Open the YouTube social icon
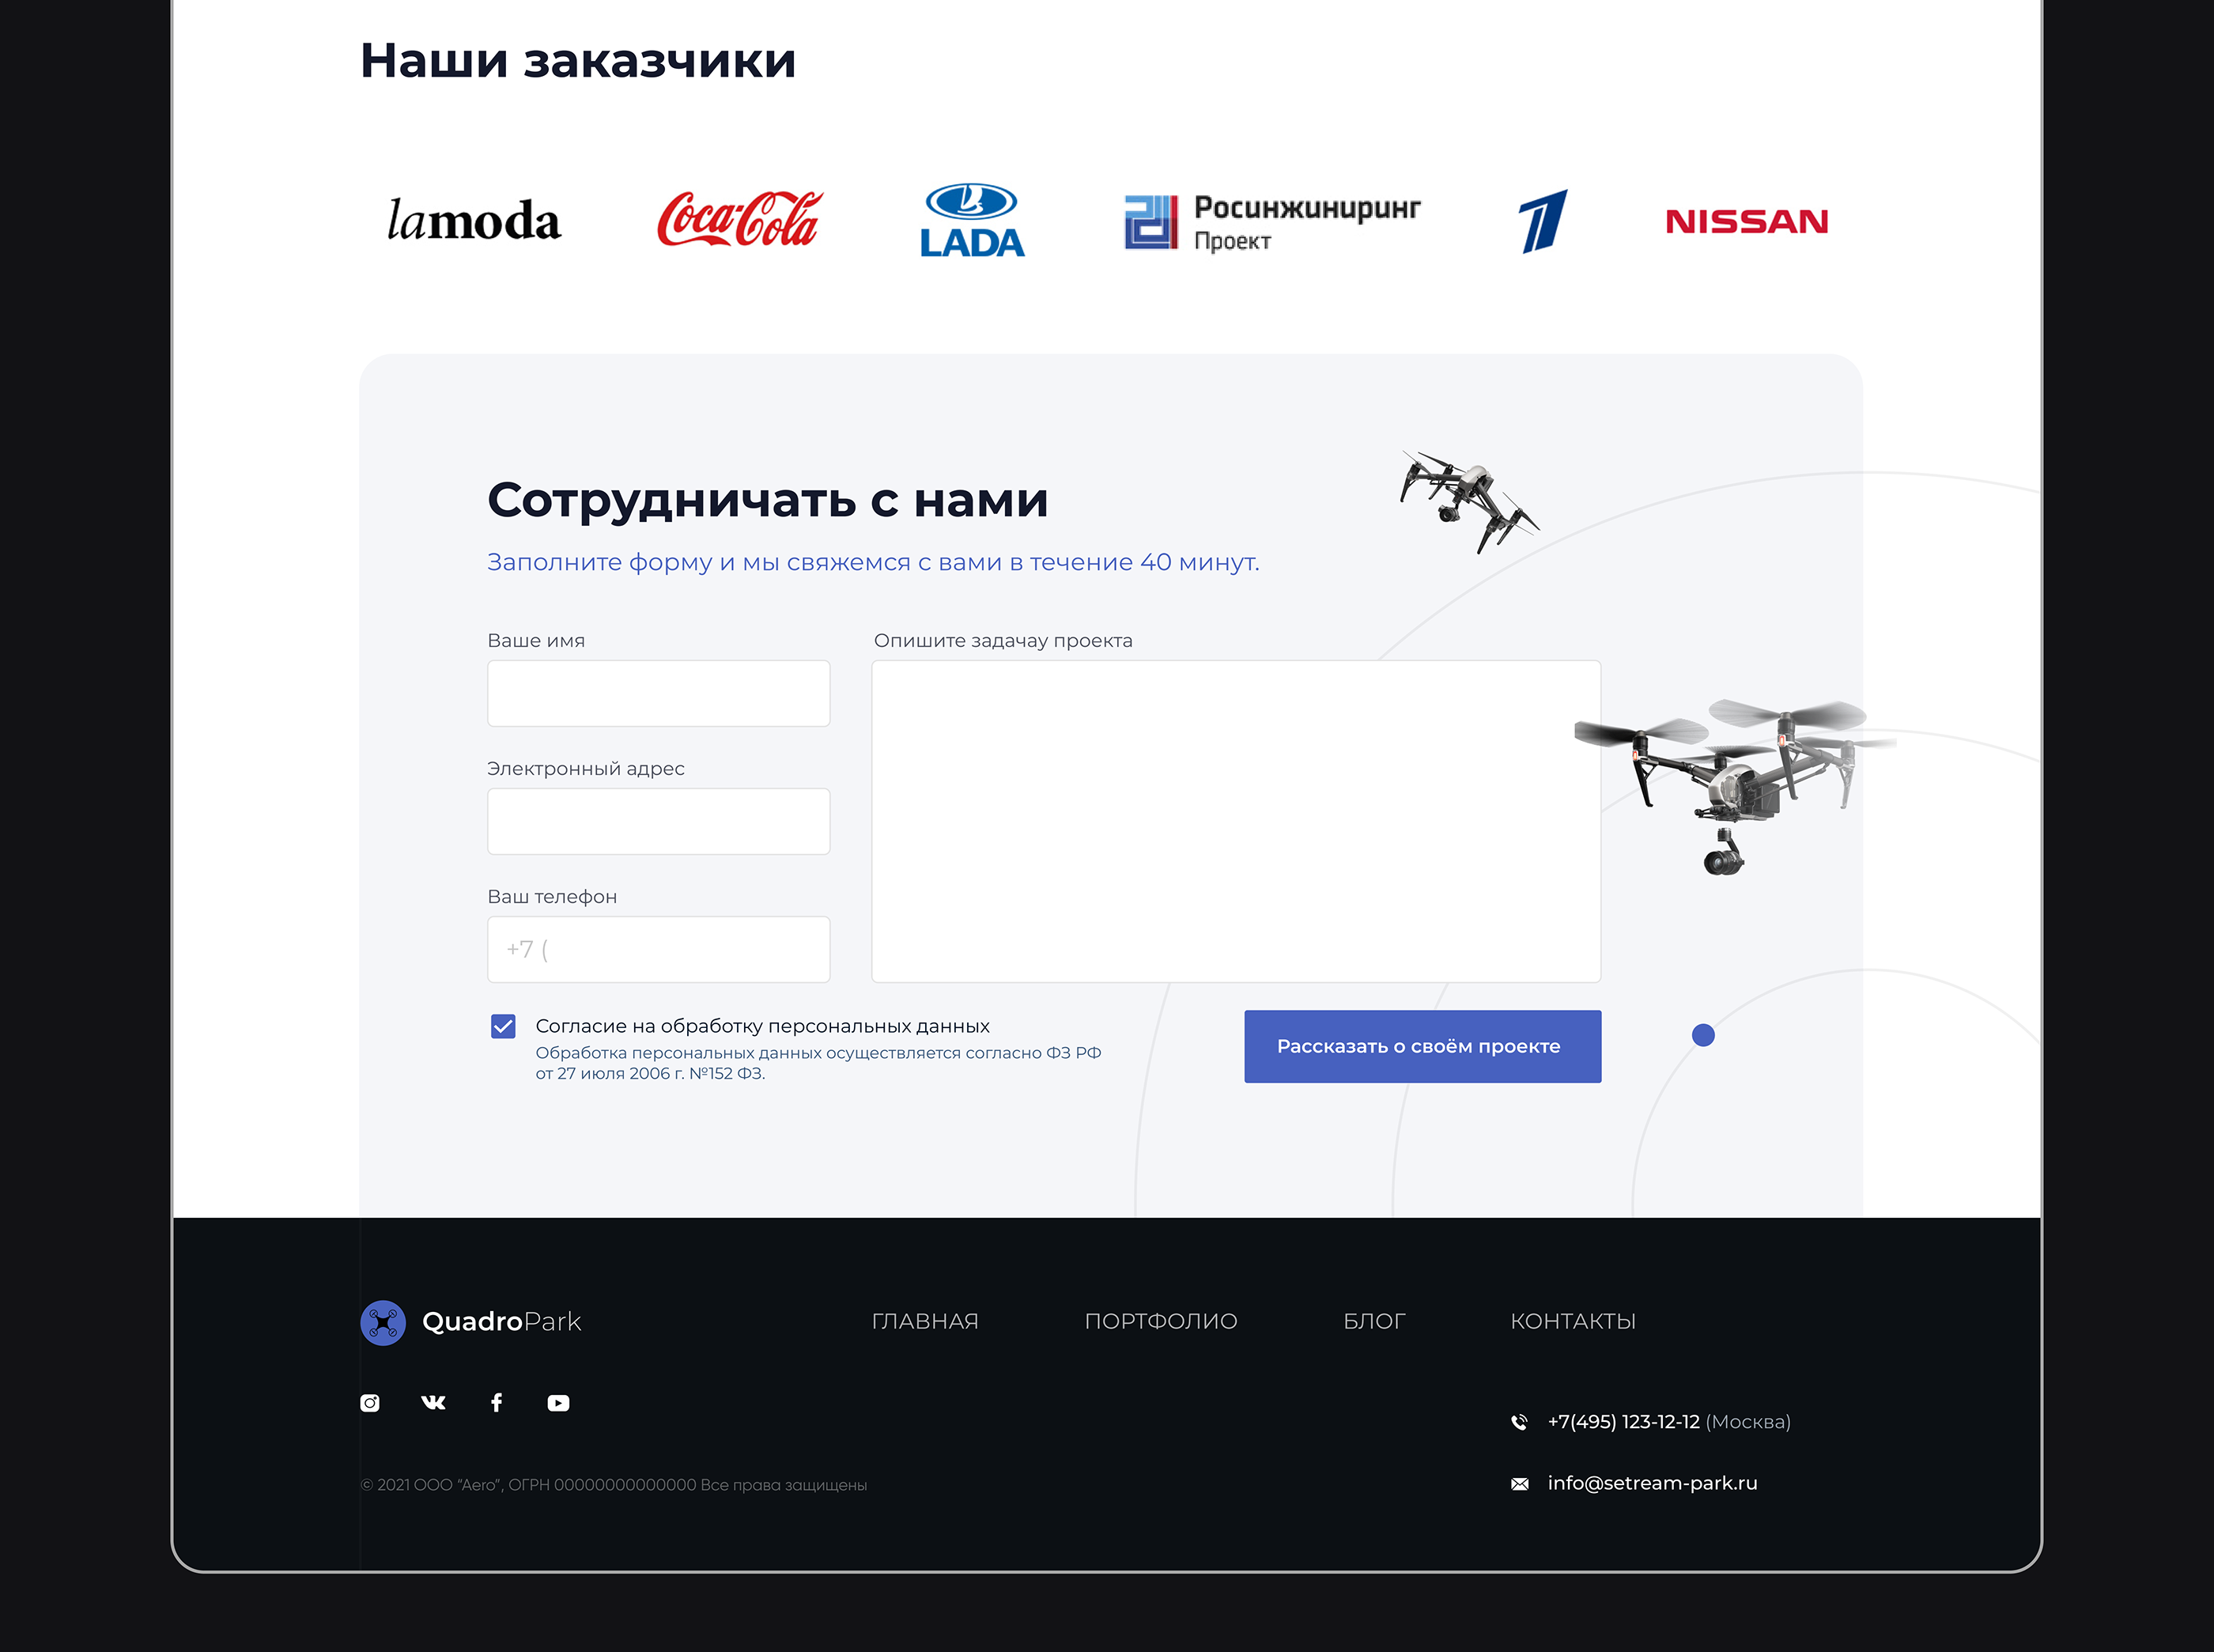This screenshot has width=2214, height=1652. coord(559,1403)
